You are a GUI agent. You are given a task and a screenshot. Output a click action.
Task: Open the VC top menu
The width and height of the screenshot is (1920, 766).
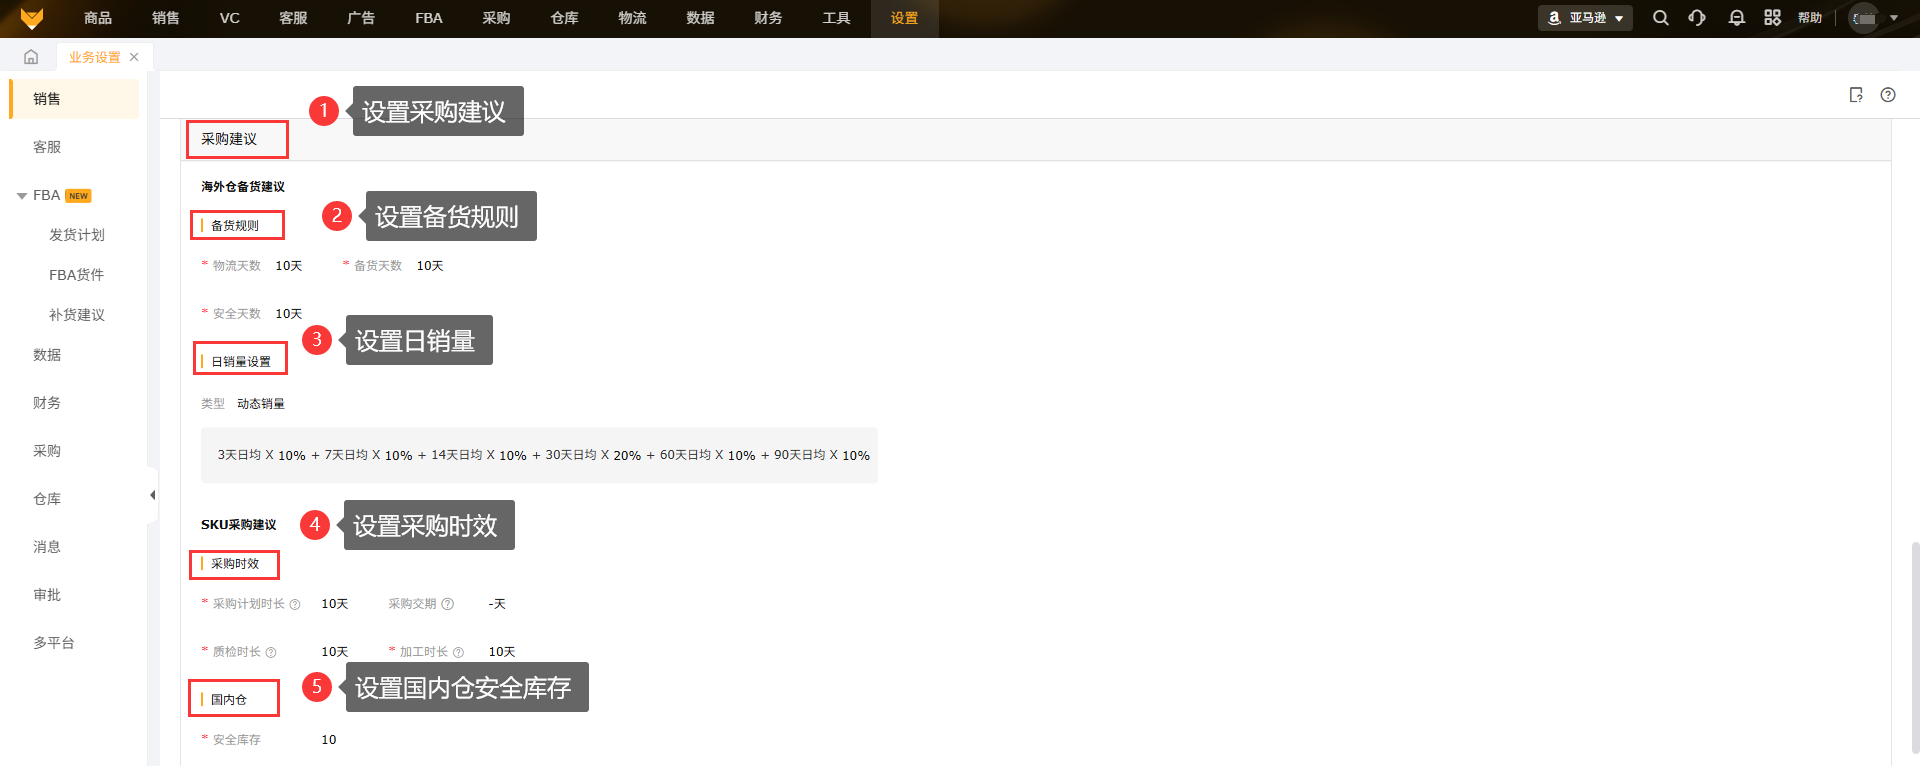pos(230,18)
